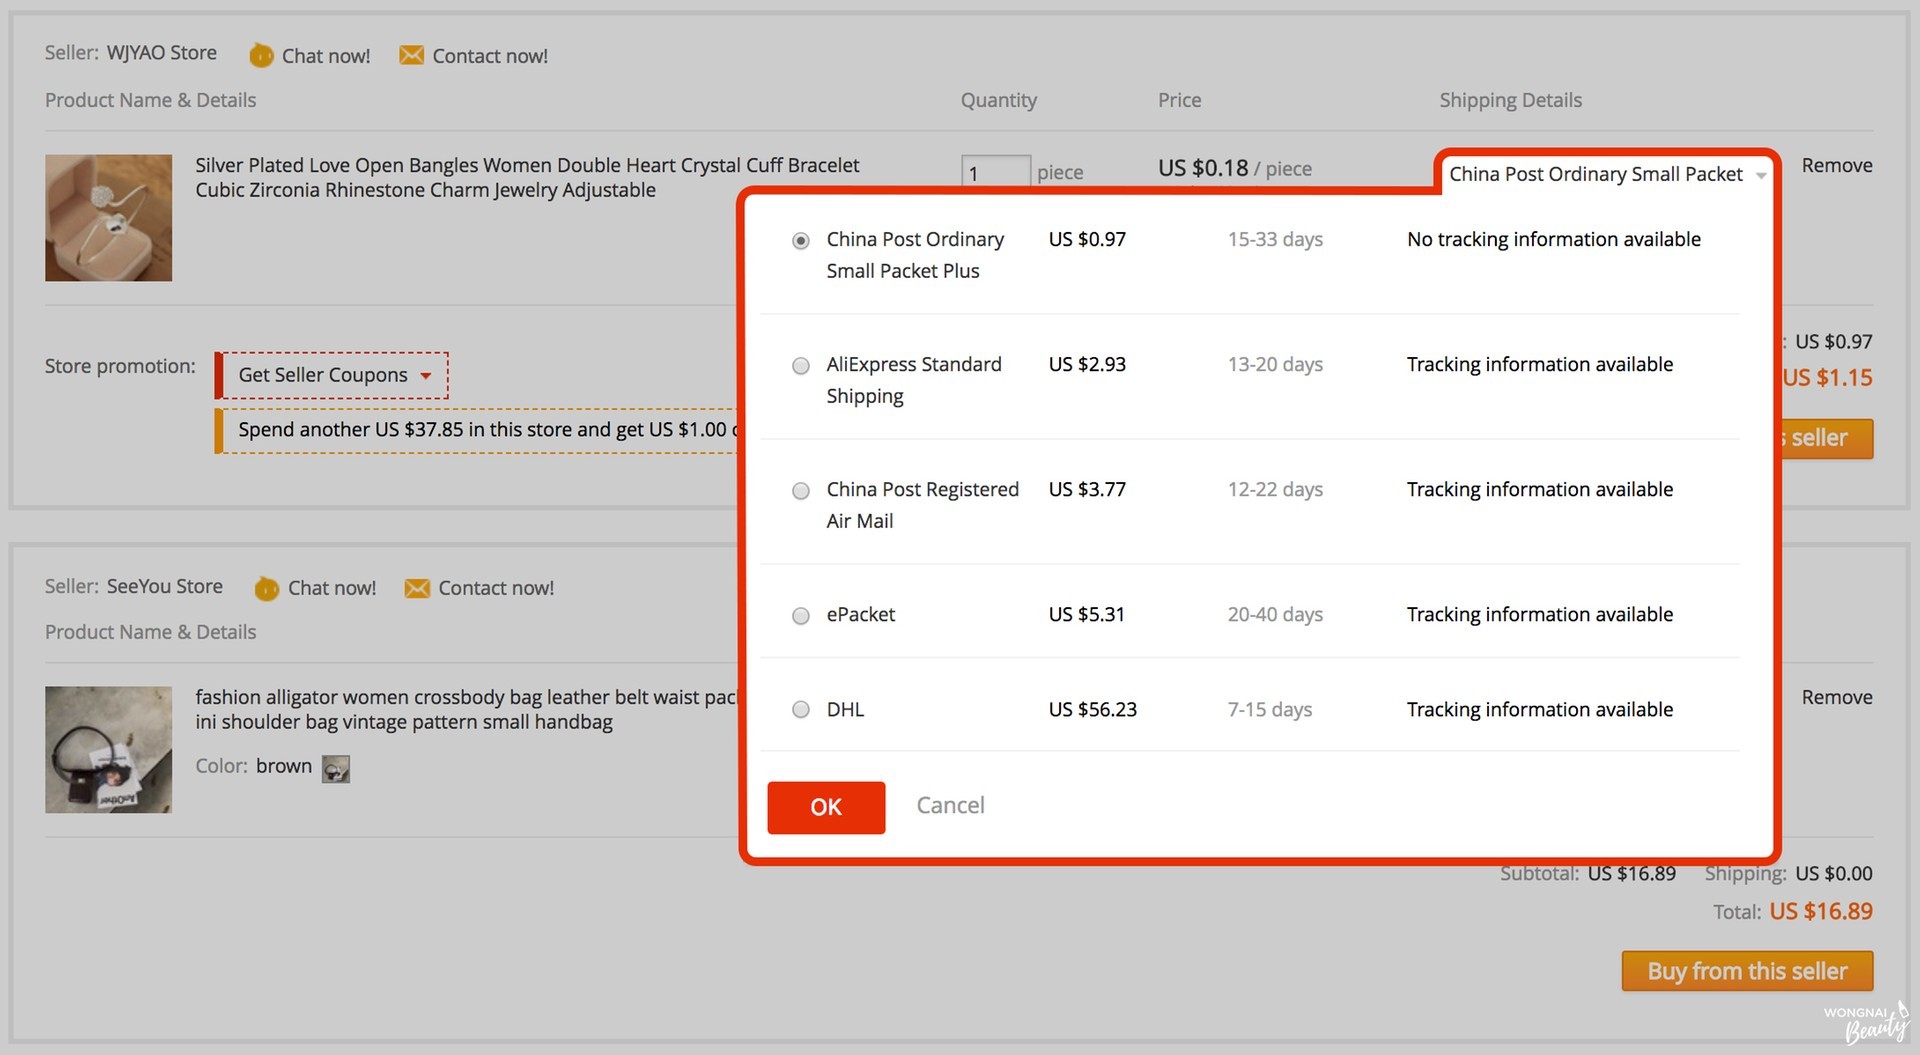Remove the alligator crossbody bag item
Image resolution: width=1920 pixels, height=1055 pixels.
[x=1837, y=697]
